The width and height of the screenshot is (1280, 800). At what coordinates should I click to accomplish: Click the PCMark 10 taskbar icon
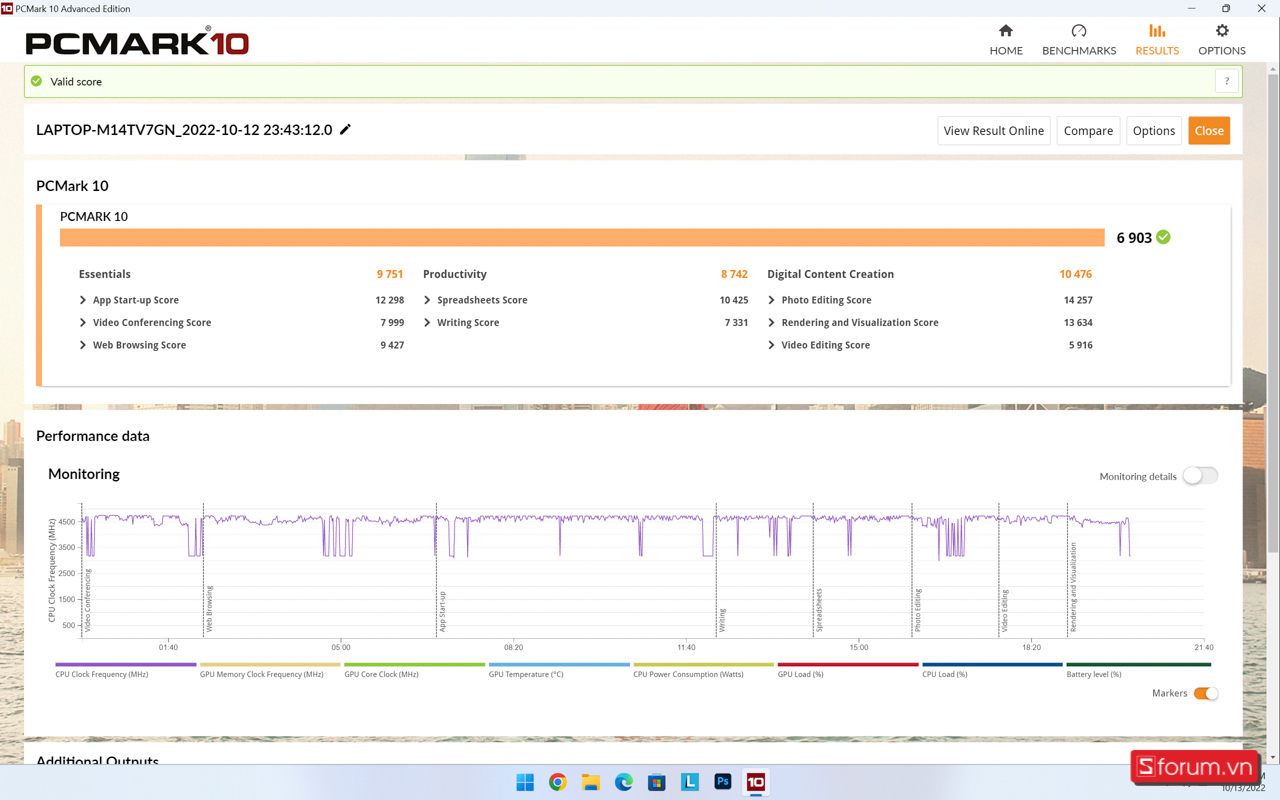[756, 782]
